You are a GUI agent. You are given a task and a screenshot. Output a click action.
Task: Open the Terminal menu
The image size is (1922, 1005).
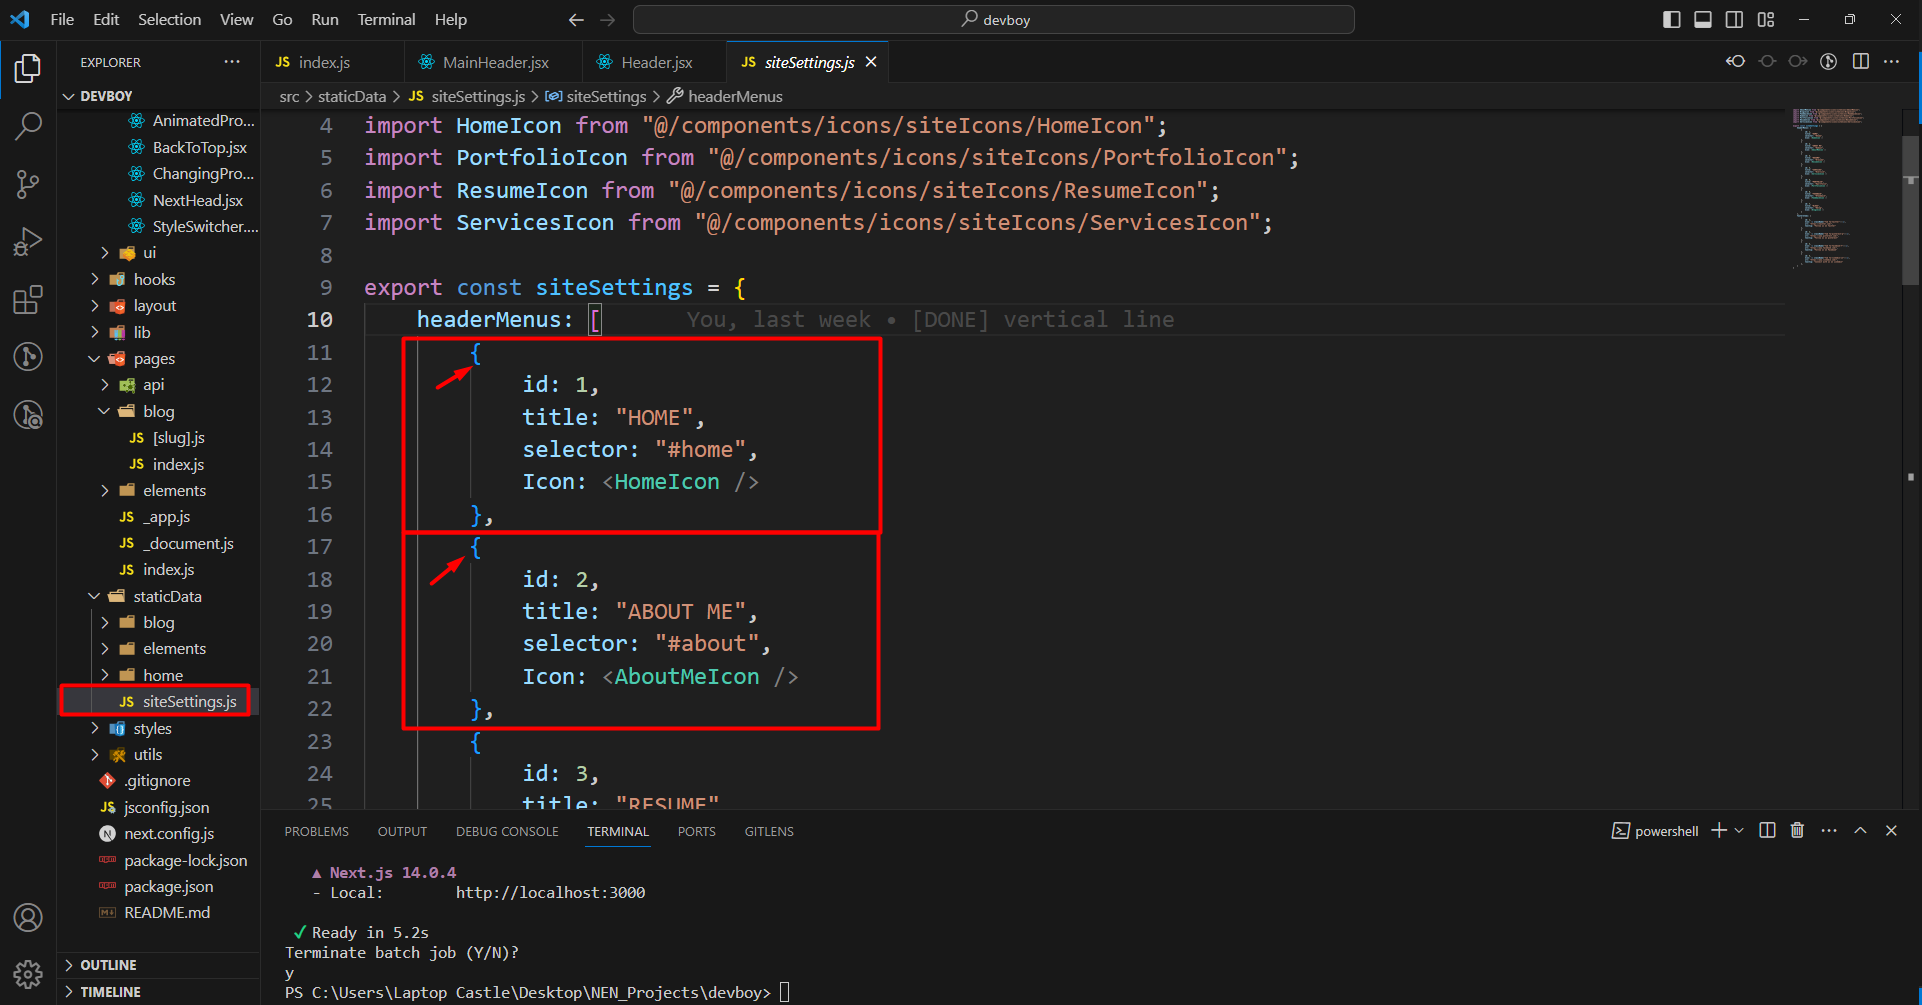(x=386, y=20)
